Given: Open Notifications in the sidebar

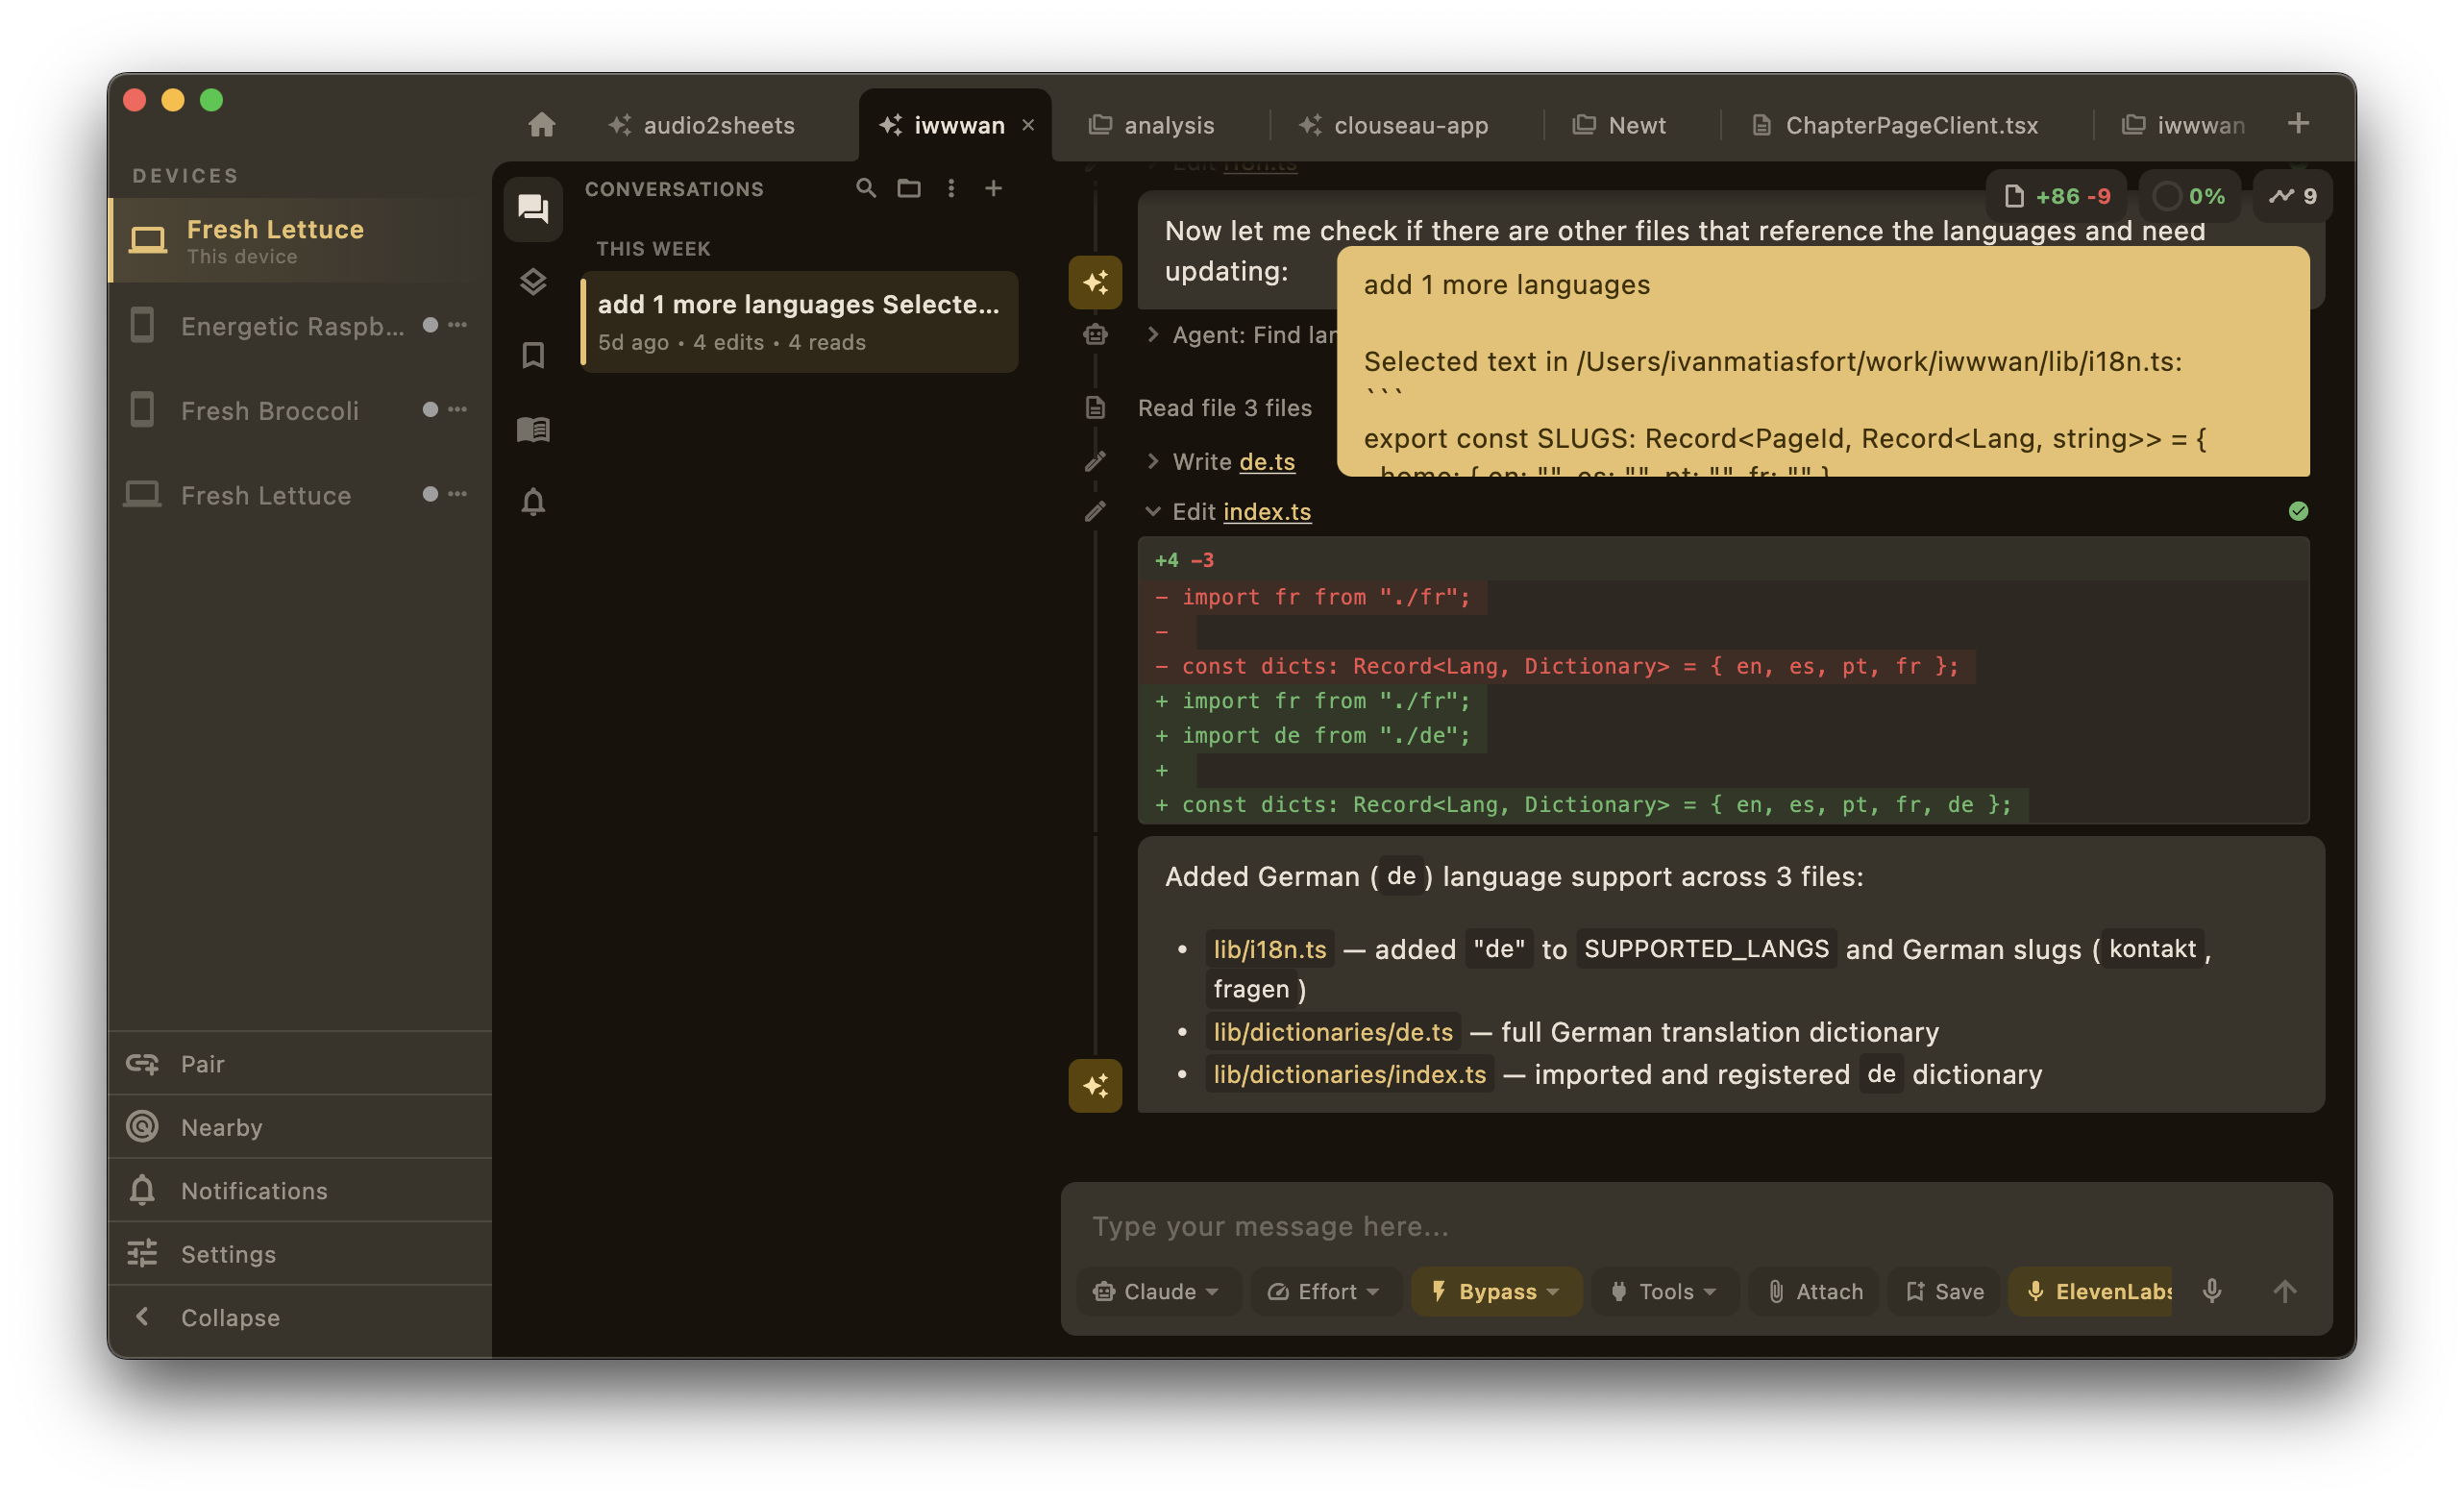Looking at the screenshot, I should tap(300, 1190).
